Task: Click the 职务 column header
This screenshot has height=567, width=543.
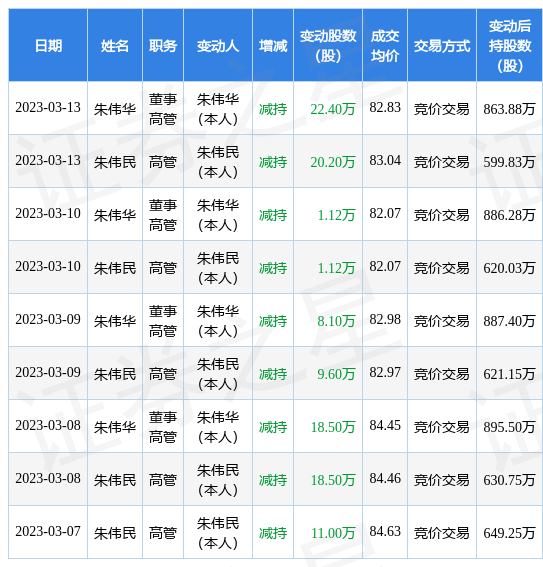Action: coord(163,46)
